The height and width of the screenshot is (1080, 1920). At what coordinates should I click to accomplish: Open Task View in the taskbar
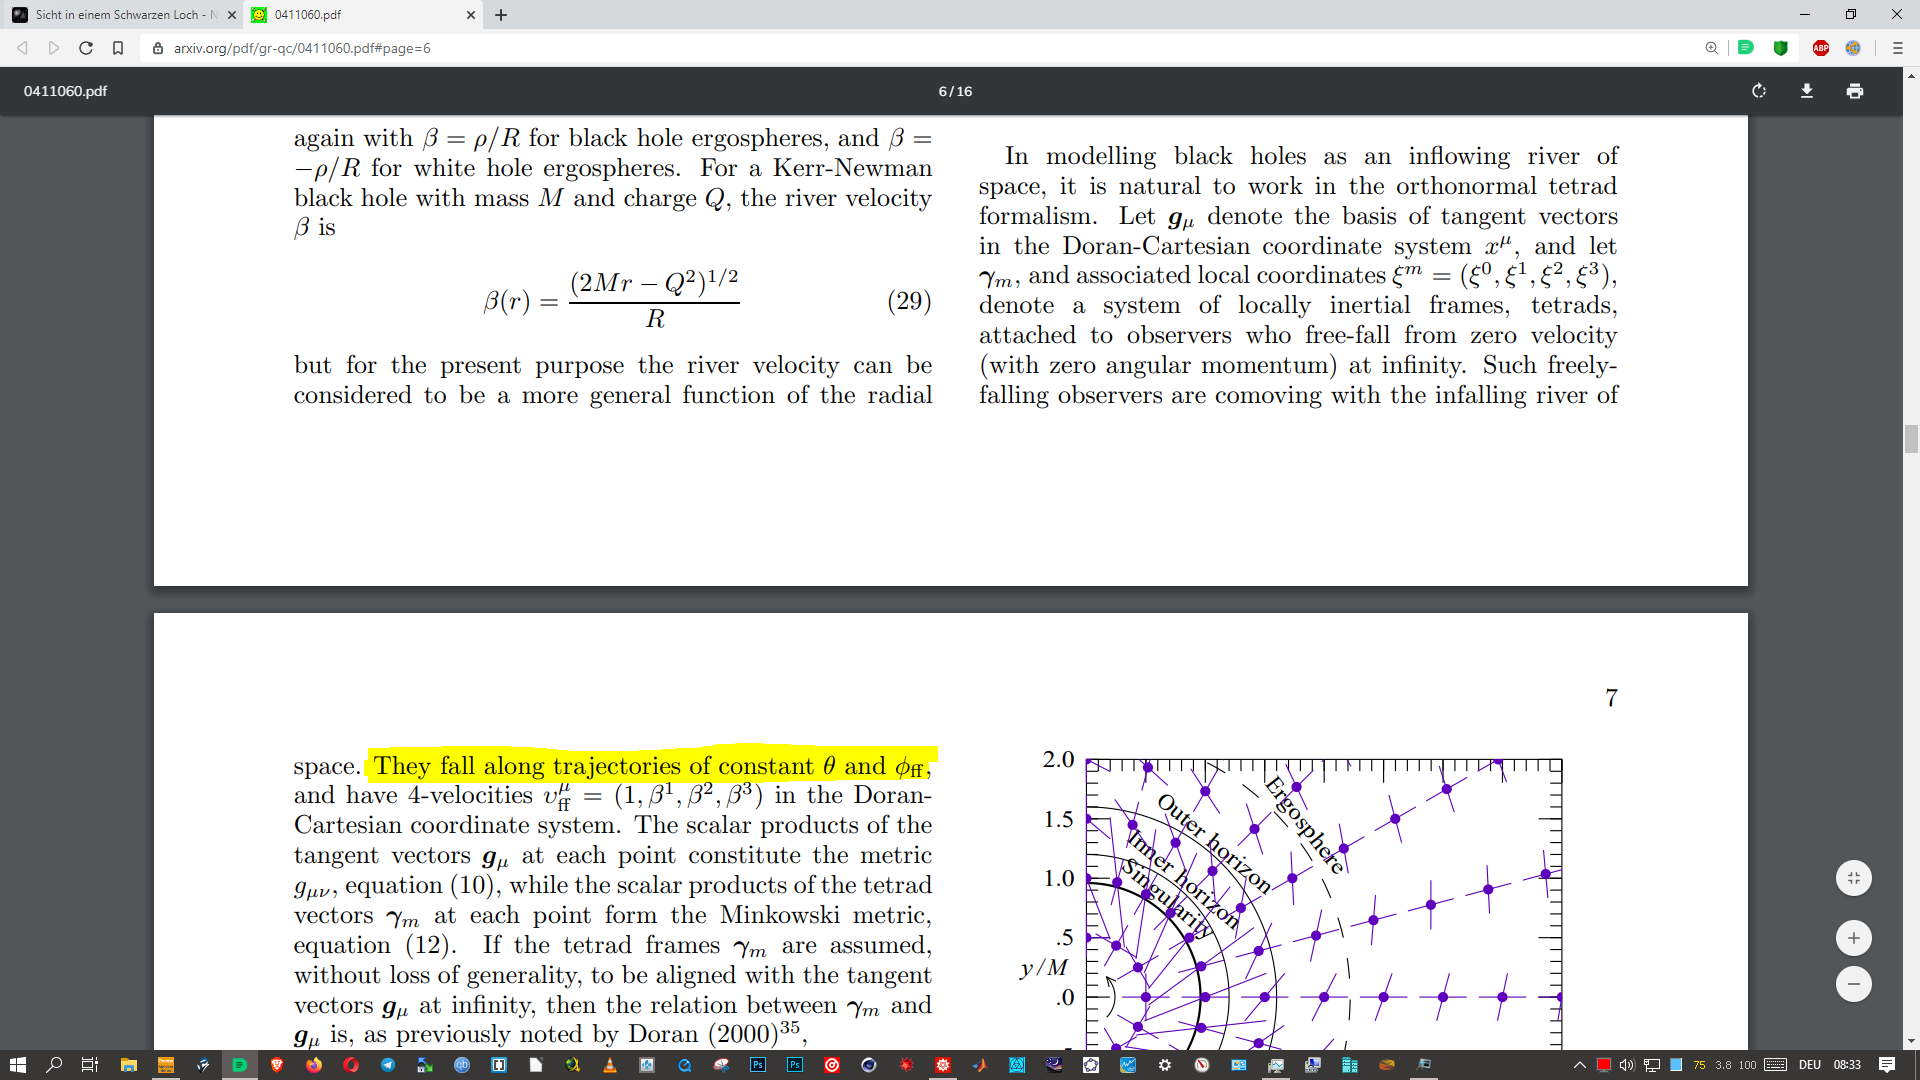pos(90,1065)
